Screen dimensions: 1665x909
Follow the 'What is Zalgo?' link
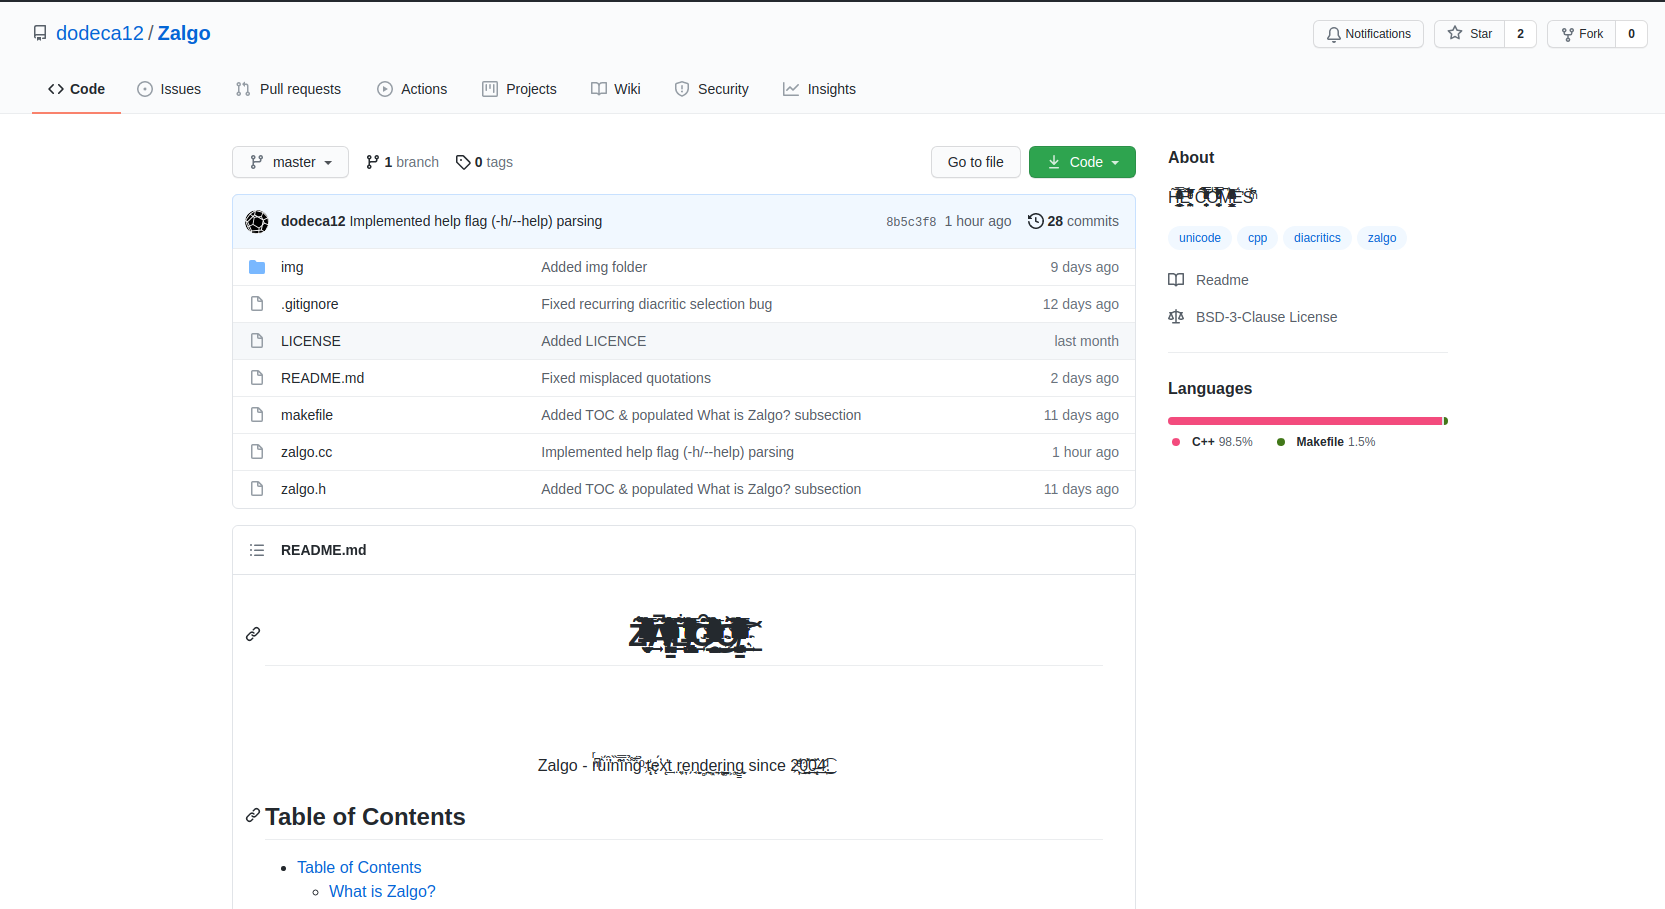pos(382,891)
